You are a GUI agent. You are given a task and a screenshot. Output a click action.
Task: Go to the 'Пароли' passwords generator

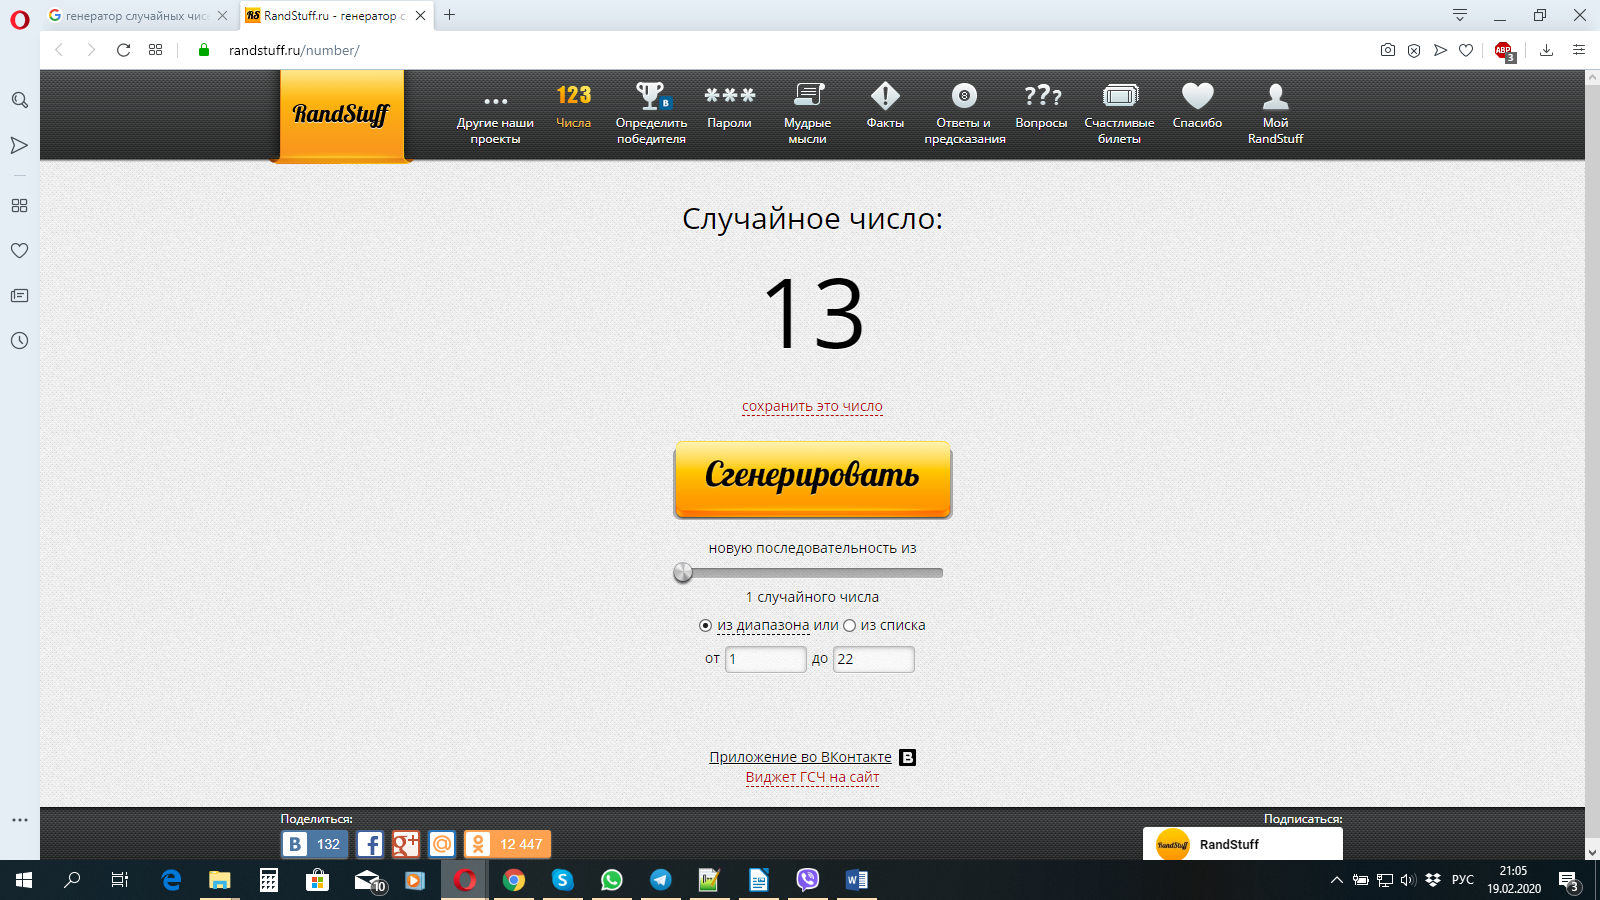click(x=729, y=107)
